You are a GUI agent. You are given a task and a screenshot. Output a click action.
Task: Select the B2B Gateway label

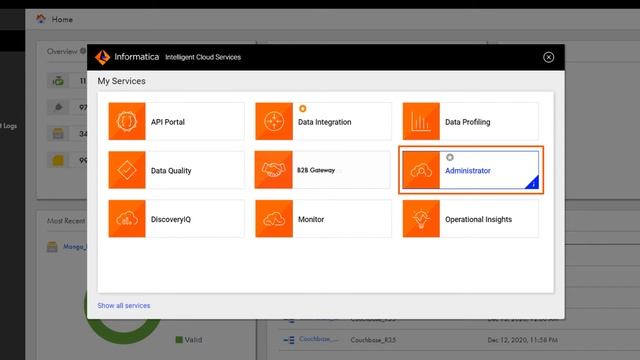[316, 170]
